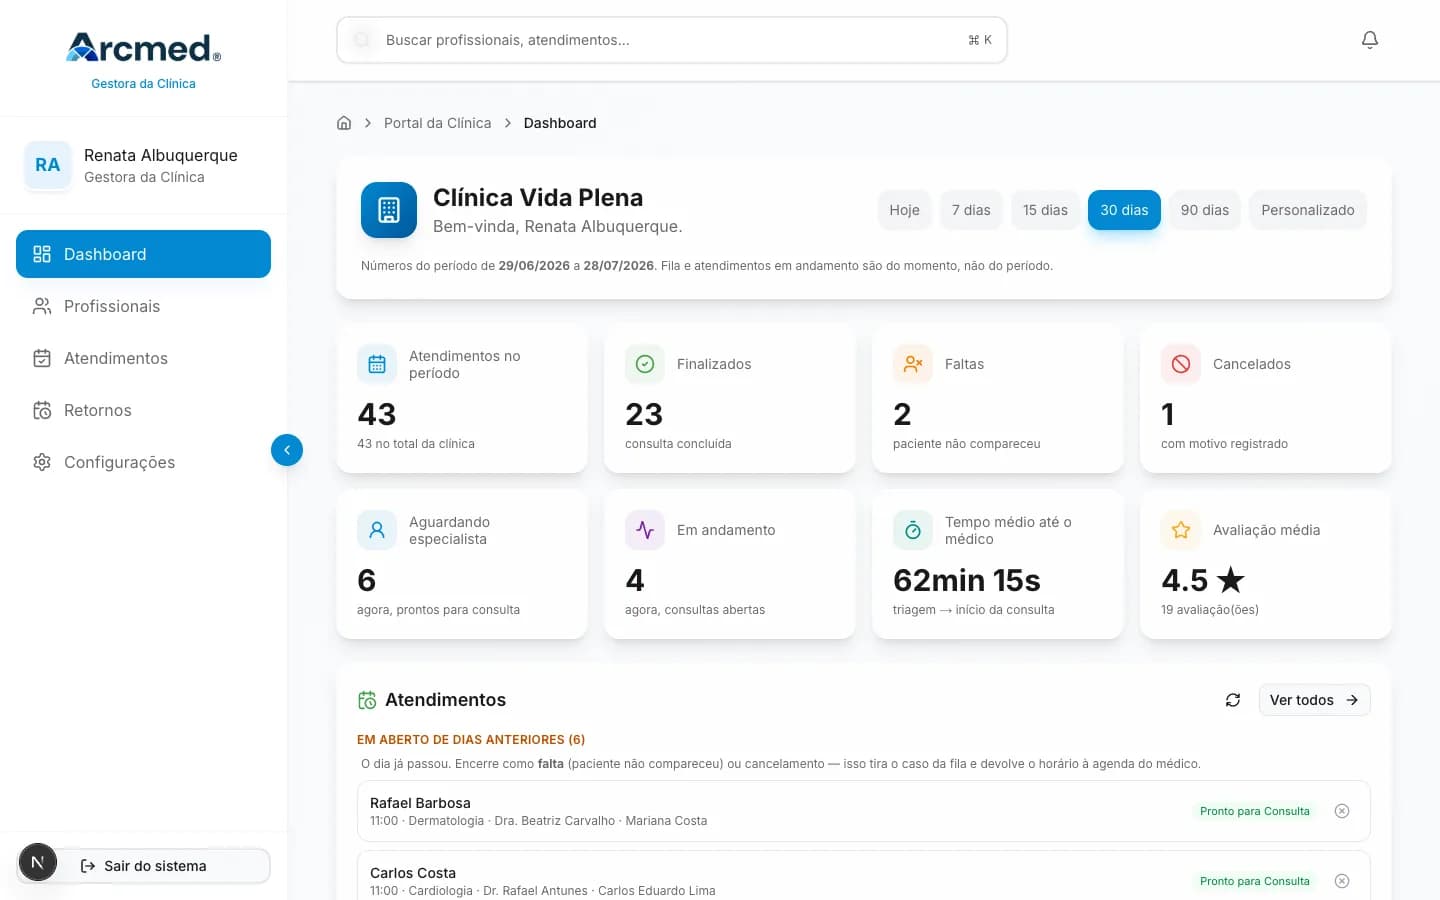Click the 23 Finalizados value

(644, 414)
